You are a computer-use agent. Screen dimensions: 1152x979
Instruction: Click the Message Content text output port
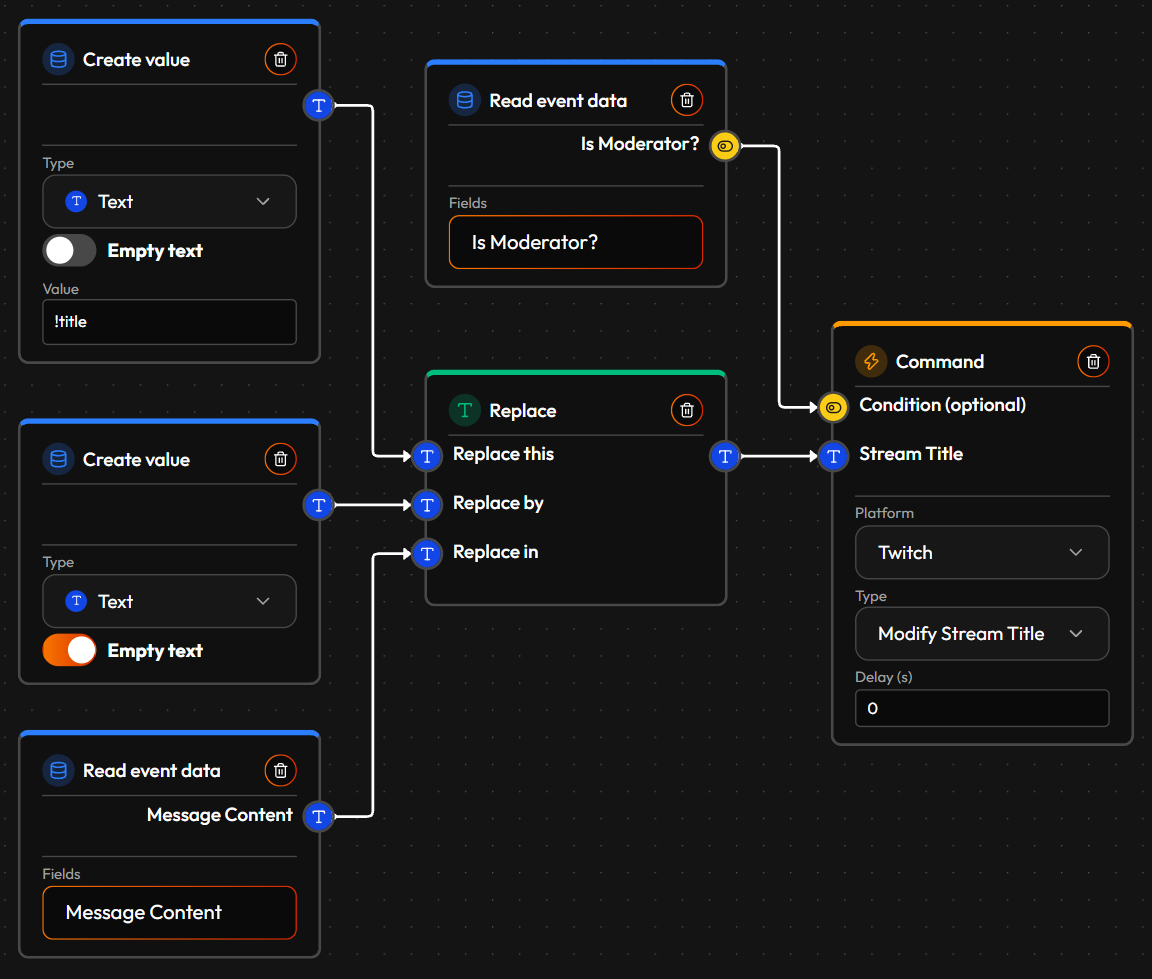click(x=319, y=816)
